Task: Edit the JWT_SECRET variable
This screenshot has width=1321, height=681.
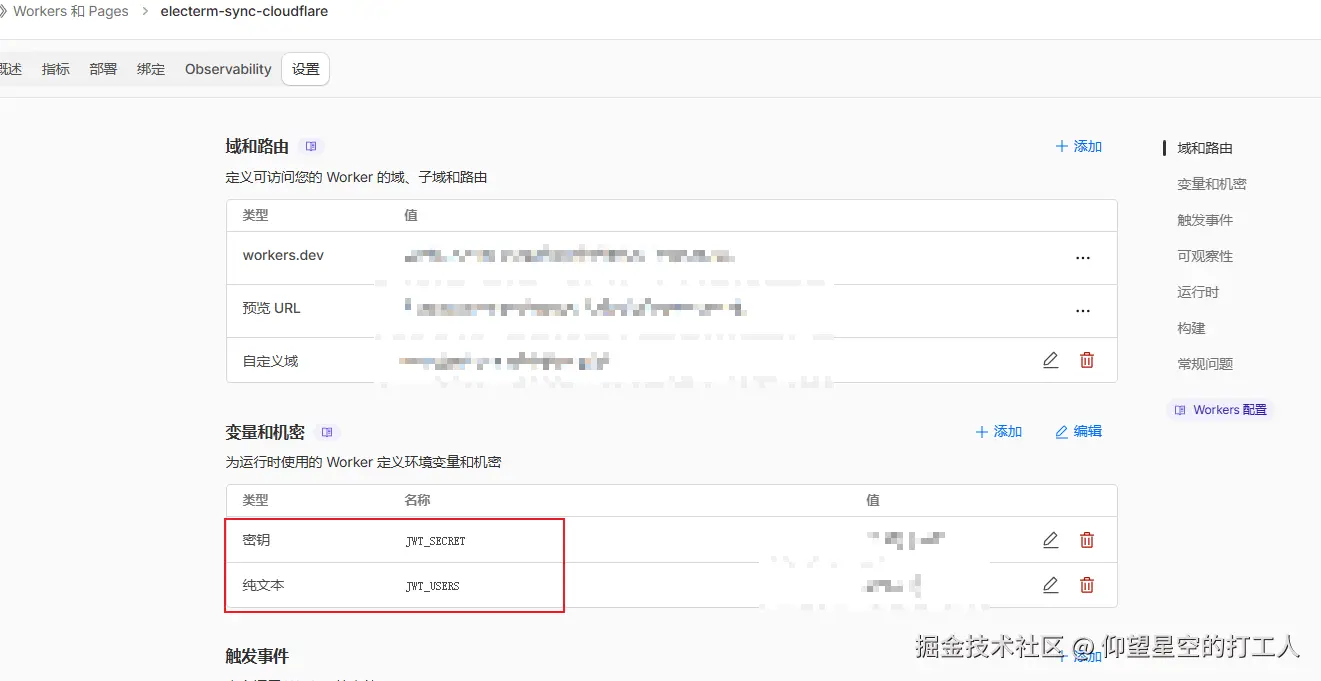Action: pos(1050,540)
